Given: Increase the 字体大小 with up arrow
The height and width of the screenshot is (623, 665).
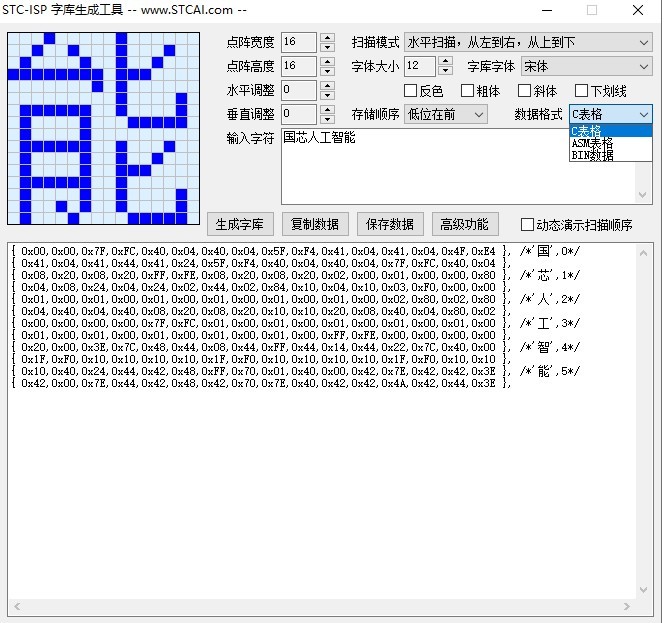Looking at the screenshot, I should point(445,61).
